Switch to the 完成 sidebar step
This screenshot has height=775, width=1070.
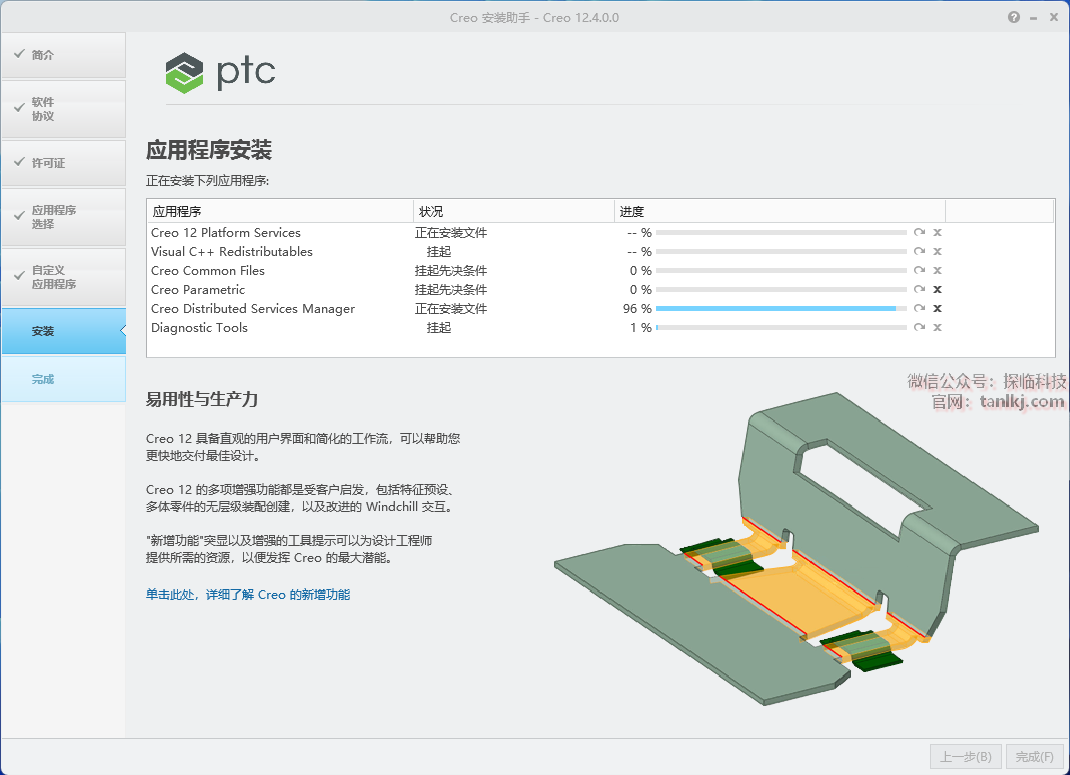[63, 379]
